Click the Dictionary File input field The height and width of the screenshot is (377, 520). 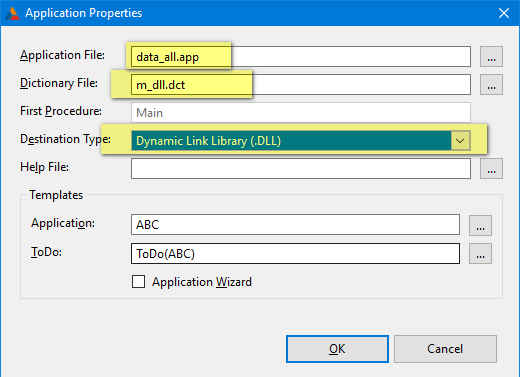(301, 85)
